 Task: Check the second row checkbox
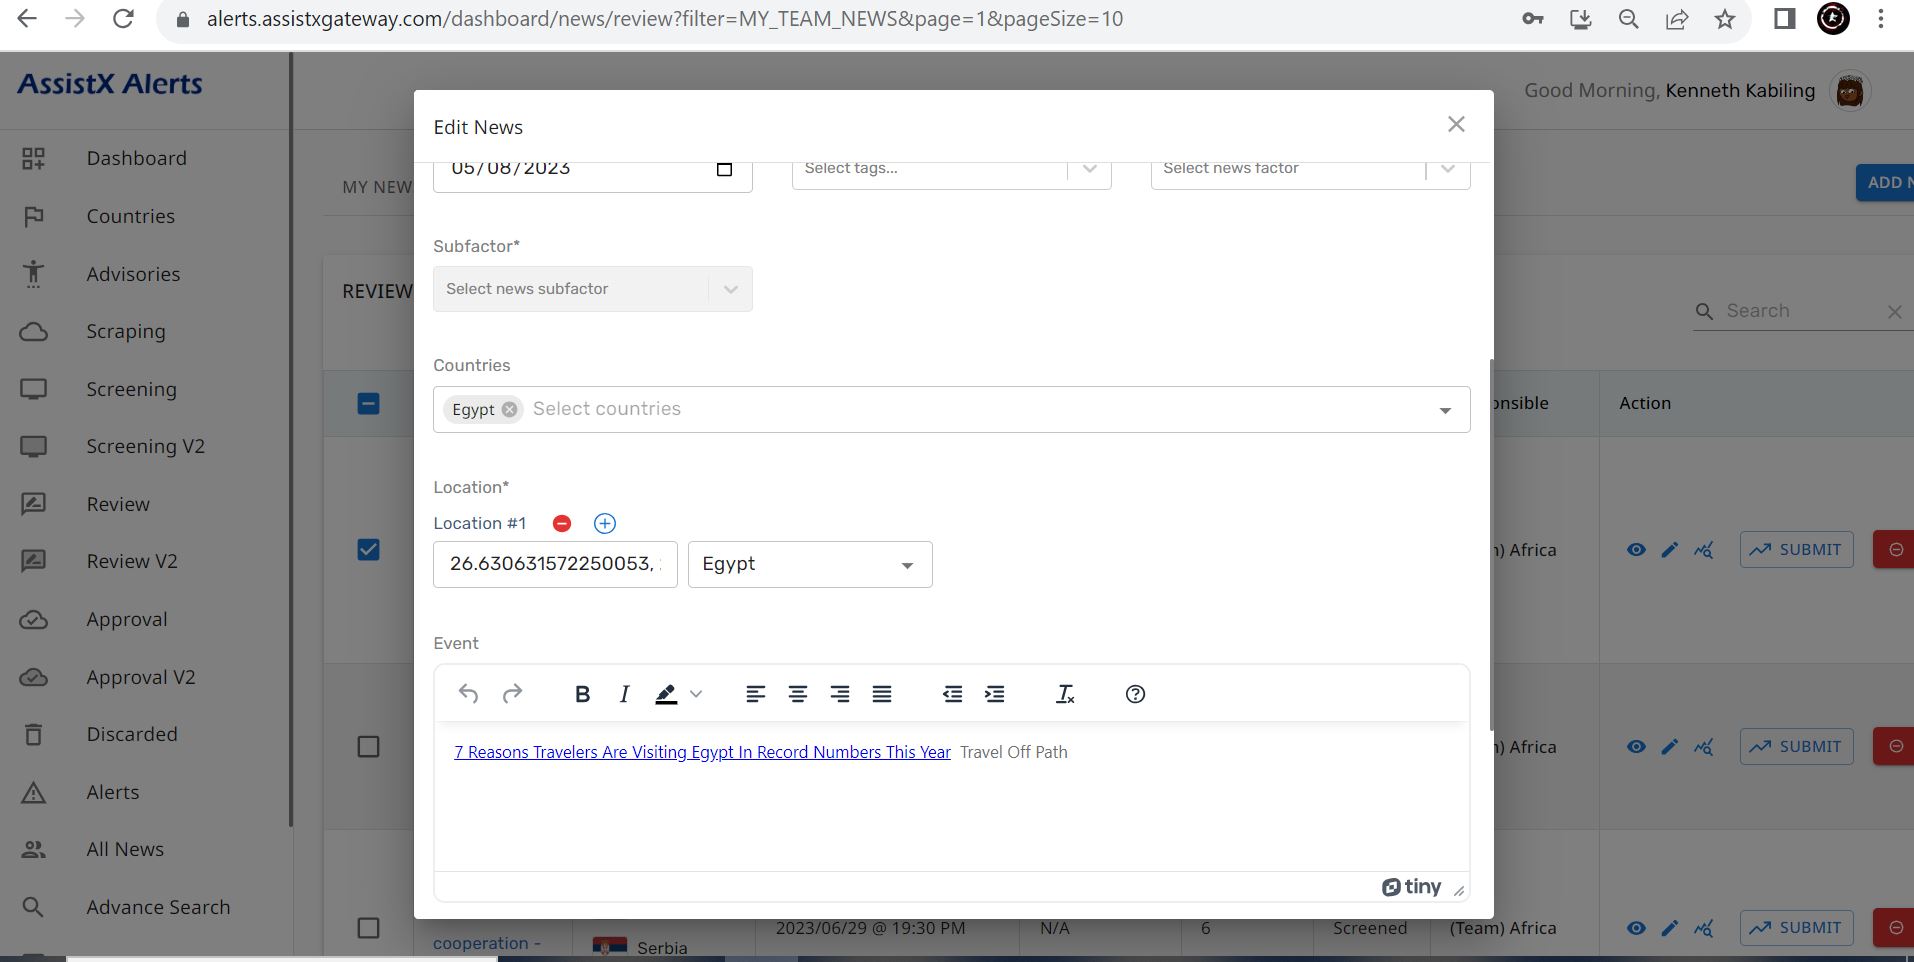click(368, 747)
